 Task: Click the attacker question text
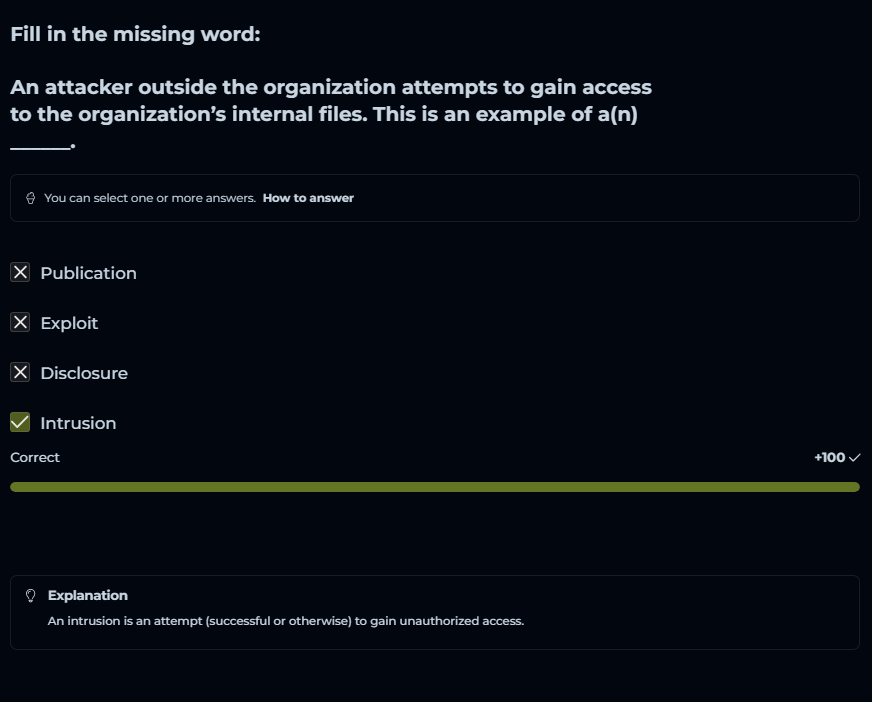pos(330,100)
